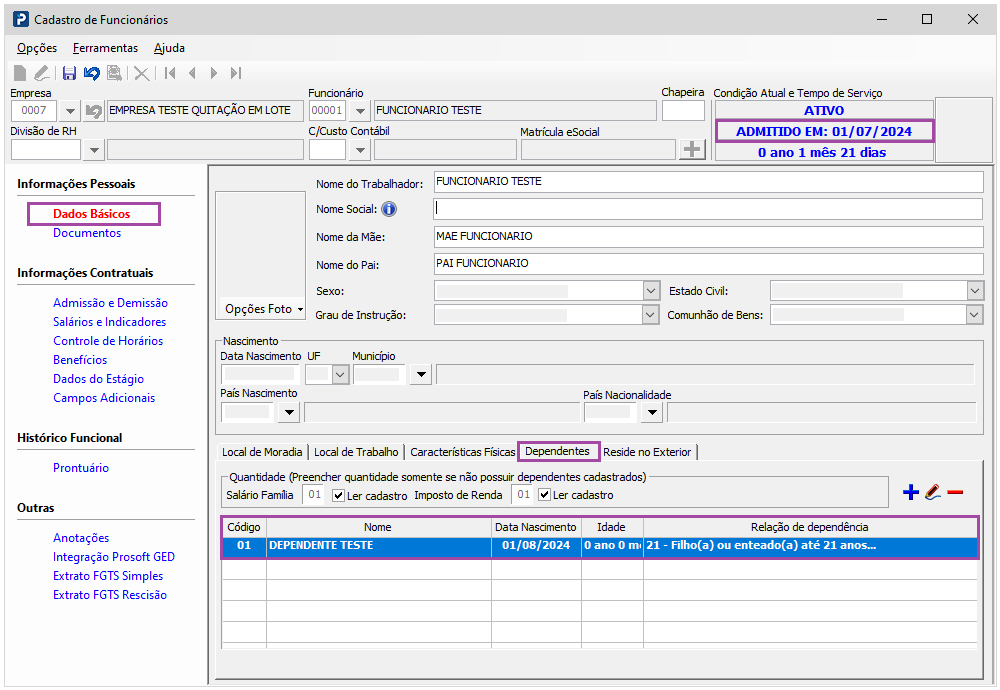Go to first record toolbar arrow
The height and width of the screenshot is (690, 1000).
170,73
